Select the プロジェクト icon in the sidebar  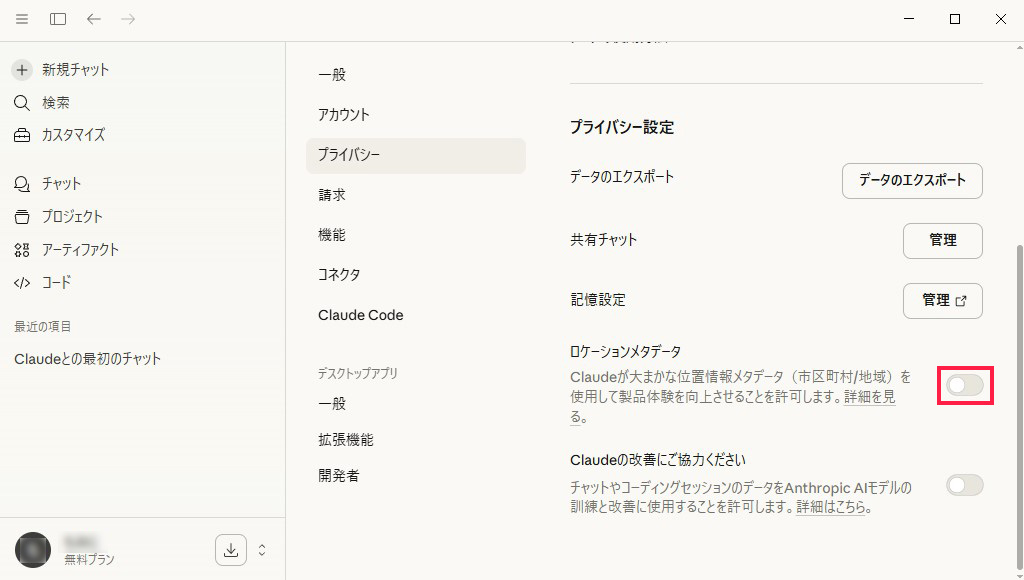point(21,216)
